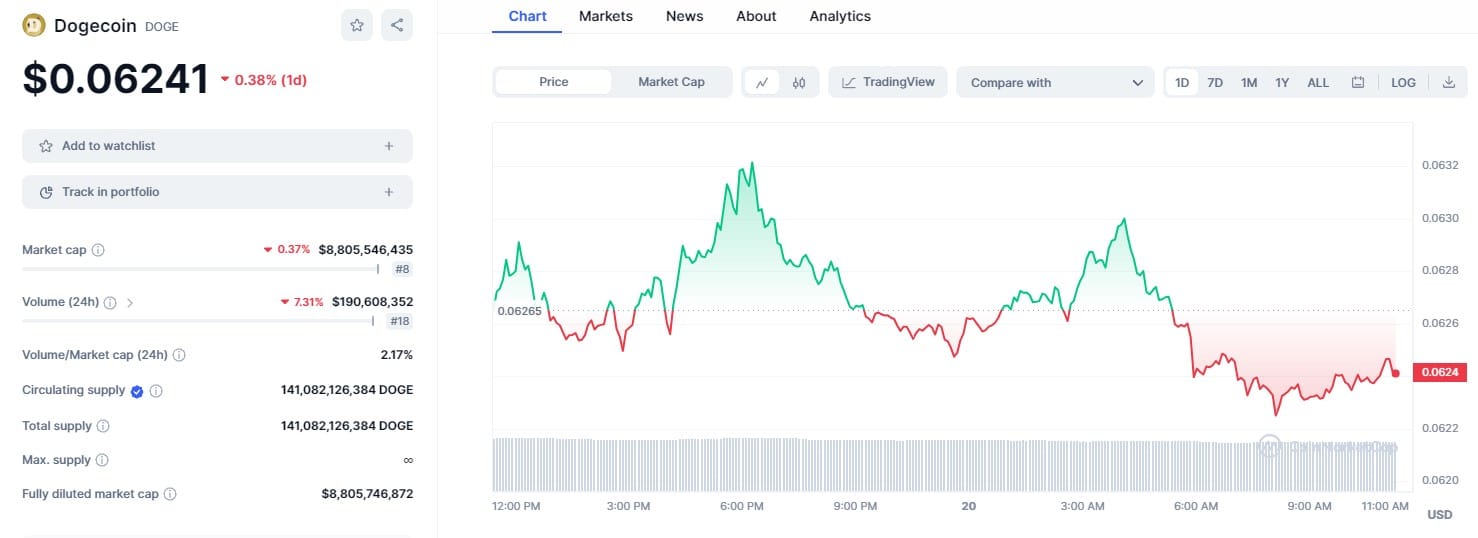1478x538 pixels.
Task: Select the 7D time range
Action: tap(1215, 83)
